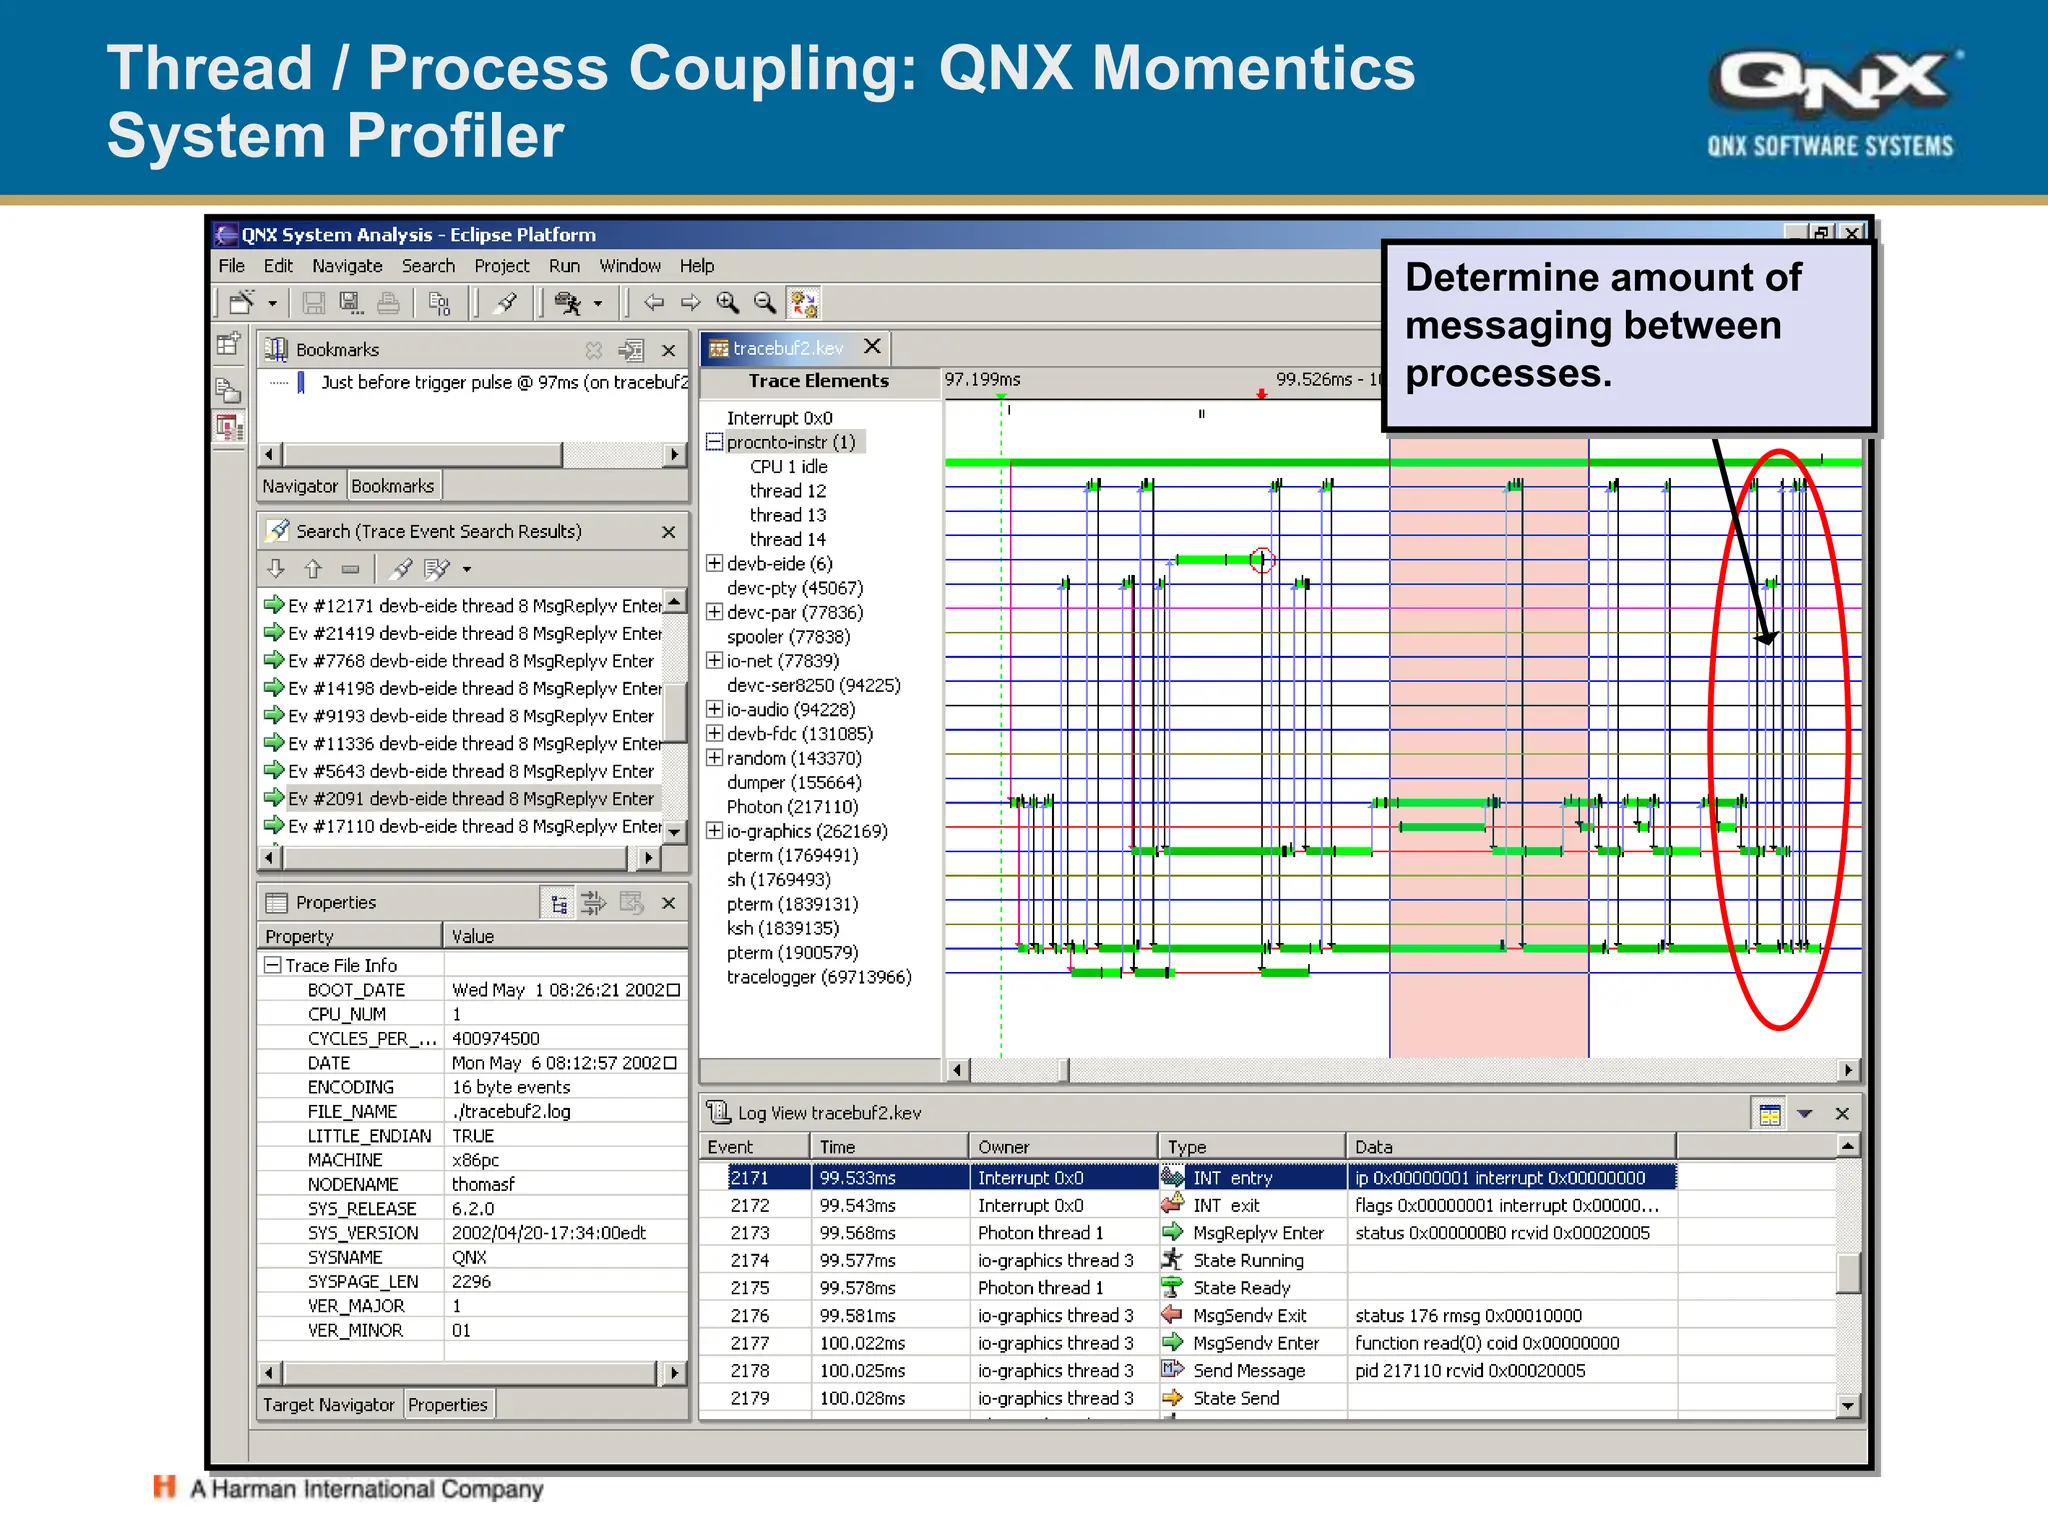Open the System Profiler perspective sidebar icon
Viewport: 2048px width, 1536px height.
(230, 428)
